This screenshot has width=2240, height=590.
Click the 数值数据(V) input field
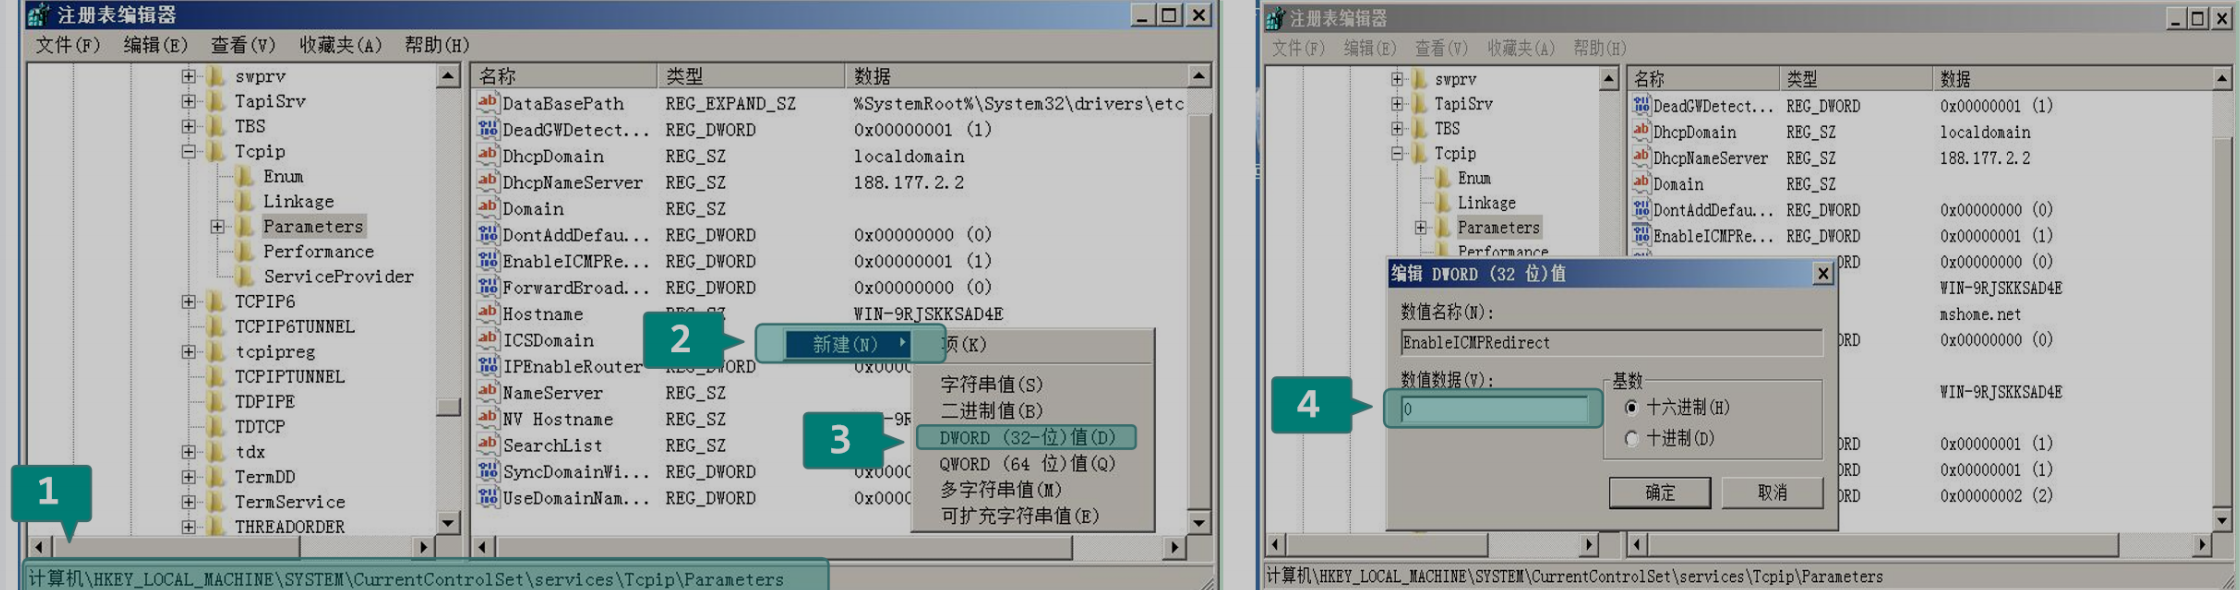pyautogui.click(x=1494, y=409)
